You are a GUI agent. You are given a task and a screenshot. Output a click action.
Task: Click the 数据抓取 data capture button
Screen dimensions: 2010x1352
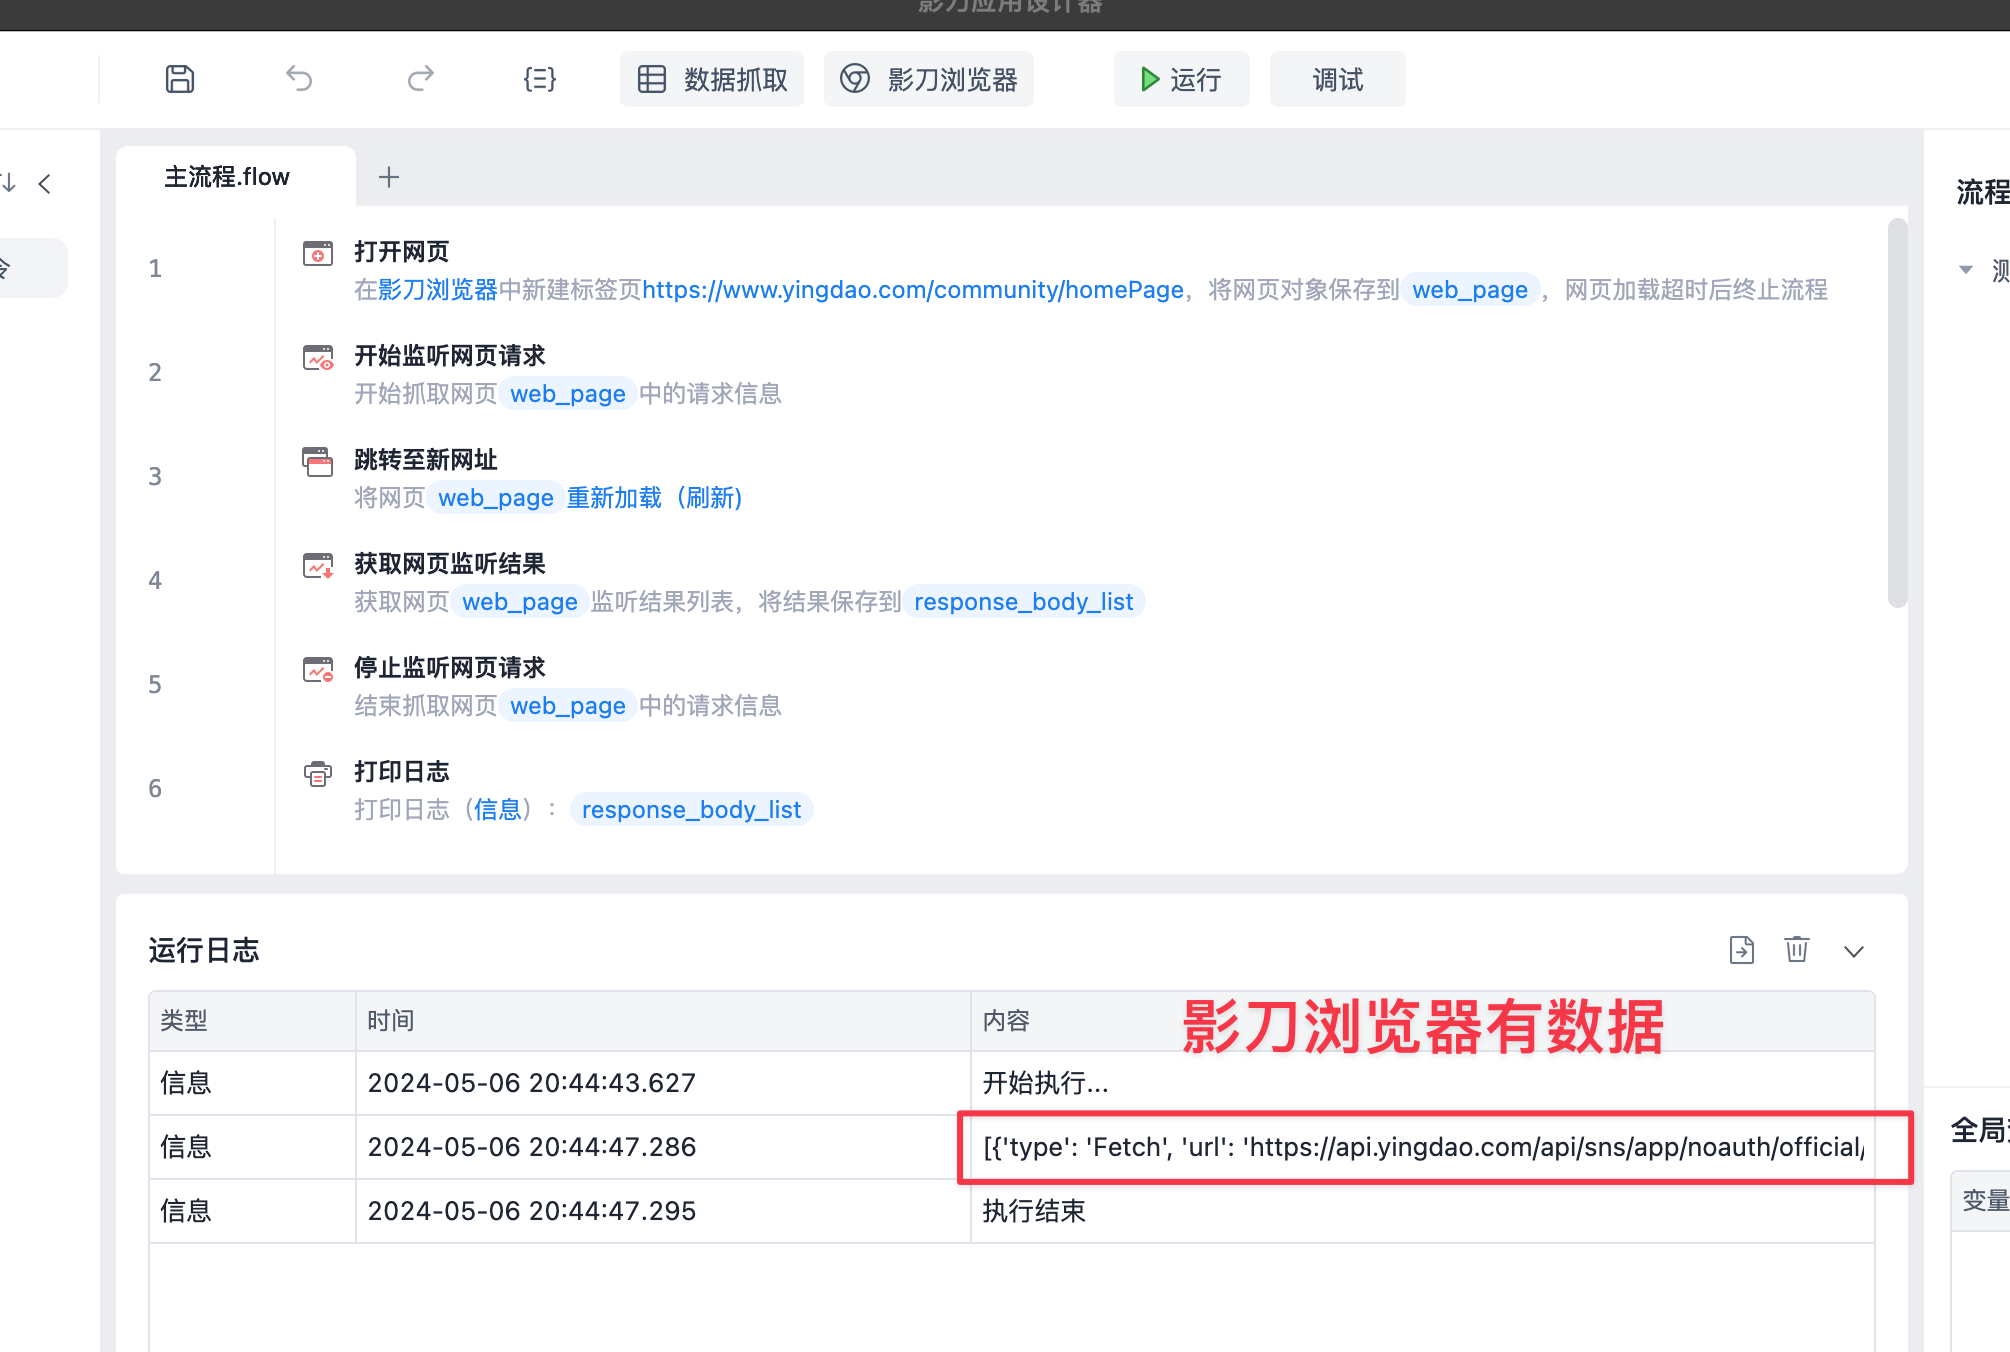click(712, 79)
